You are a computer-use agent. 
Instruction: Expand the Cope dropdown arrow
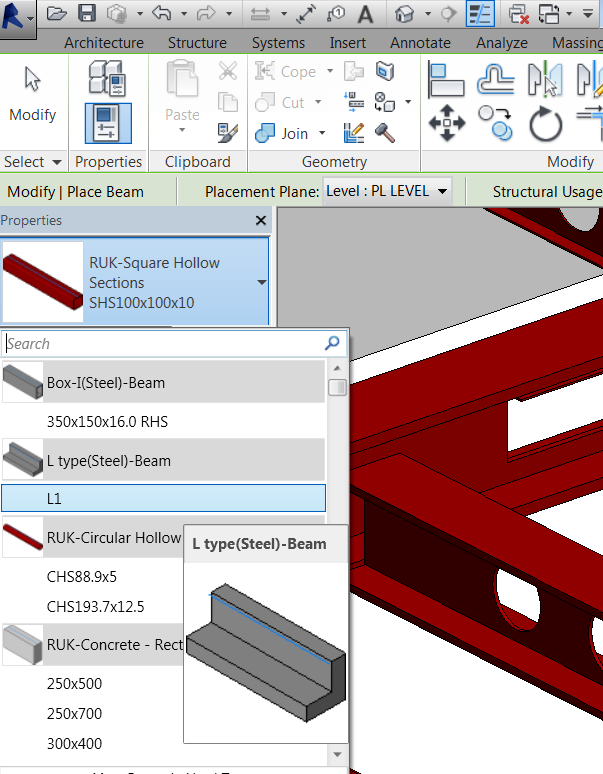[330, 71]
